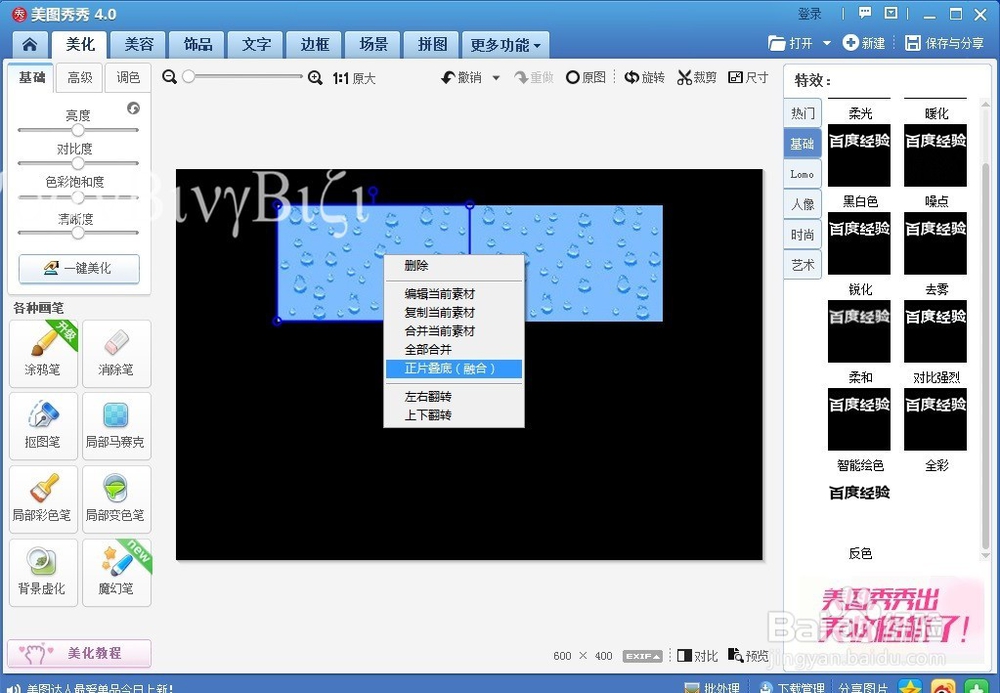Open 尺寸 size dialog
Screen dimensions: 1000x693
coord(748,78)
